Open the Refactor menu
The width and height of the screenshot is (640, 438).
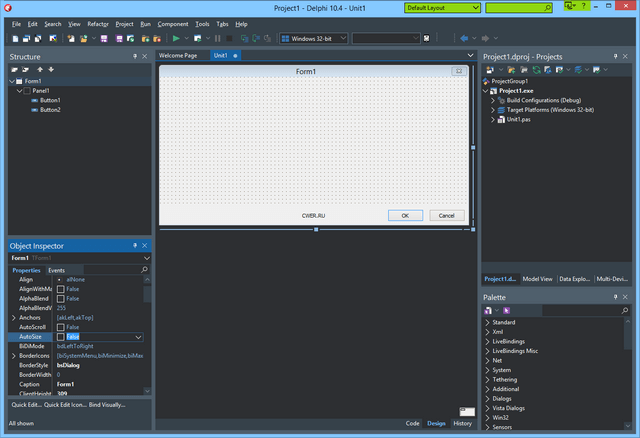click(x=98, y=23)
